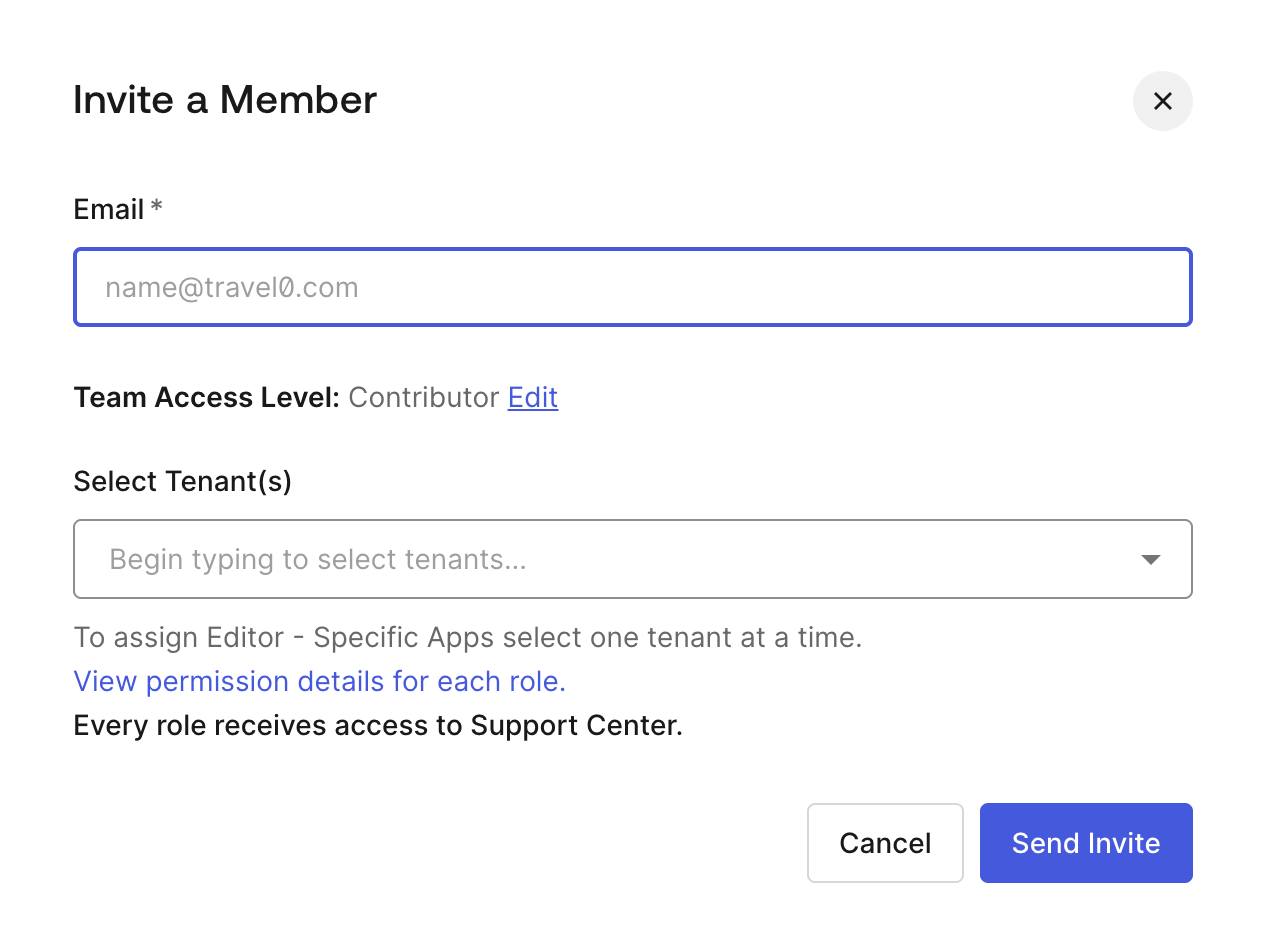This screenshot has height=952, width=1268.
Task: Change the Contributor access level via Edit
Action: [532, 397]
